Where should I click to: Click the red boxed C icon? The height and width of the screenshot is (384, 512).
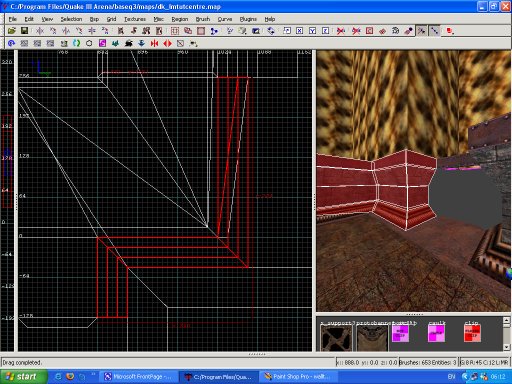[369, 31]
